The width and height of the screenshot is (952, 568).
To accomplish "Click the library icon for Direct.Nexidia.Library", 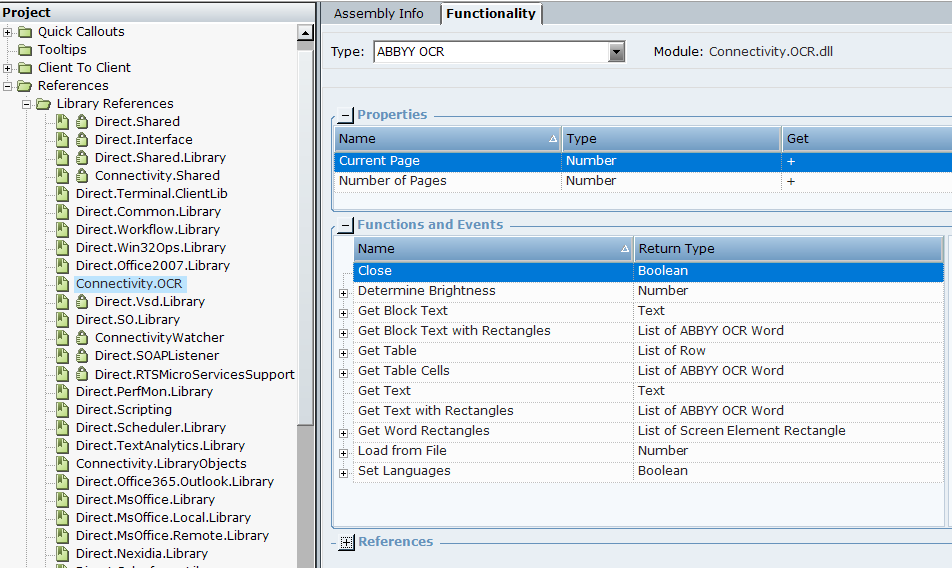I will pyautogui.click(x=63, y=554).
